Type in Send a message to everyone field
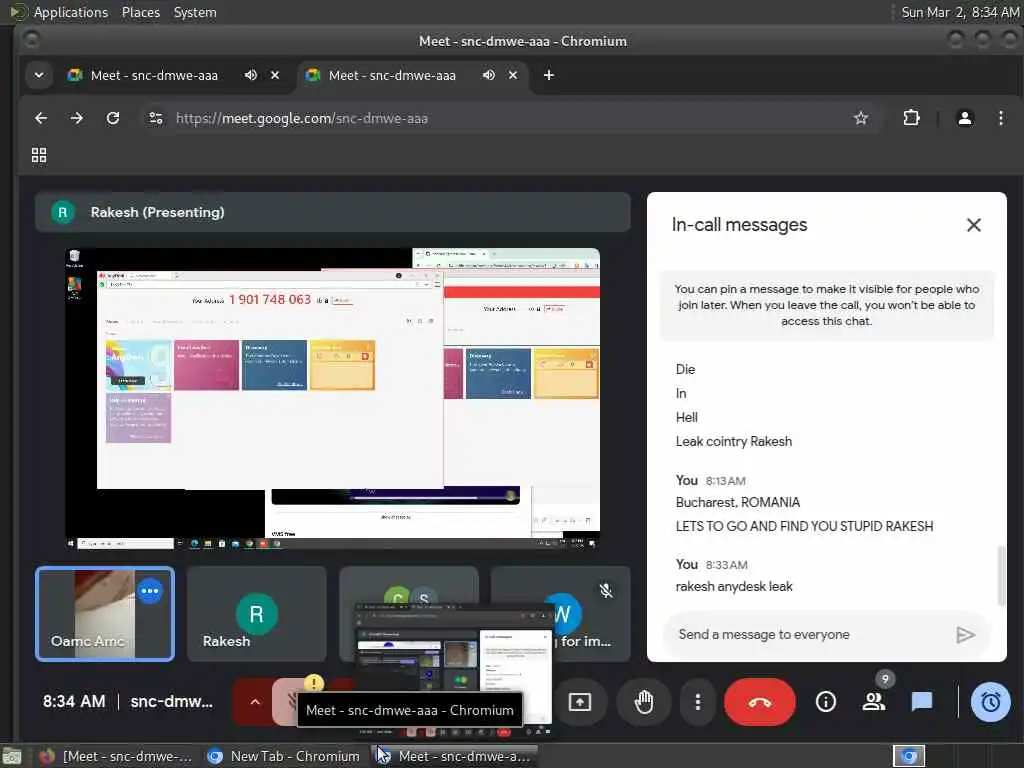This screenshot has width=1024, height=768. (x=810, y=635)
